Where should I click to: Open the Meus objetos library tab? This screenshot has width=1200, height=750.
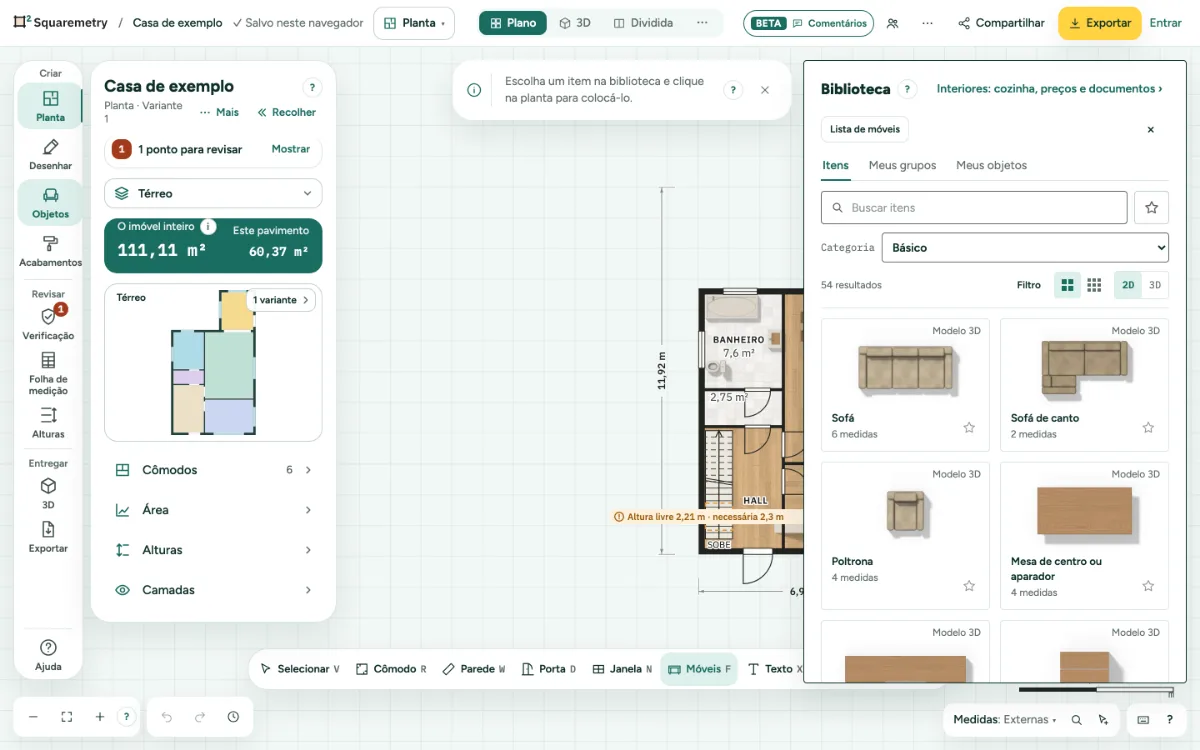[992, 165]
